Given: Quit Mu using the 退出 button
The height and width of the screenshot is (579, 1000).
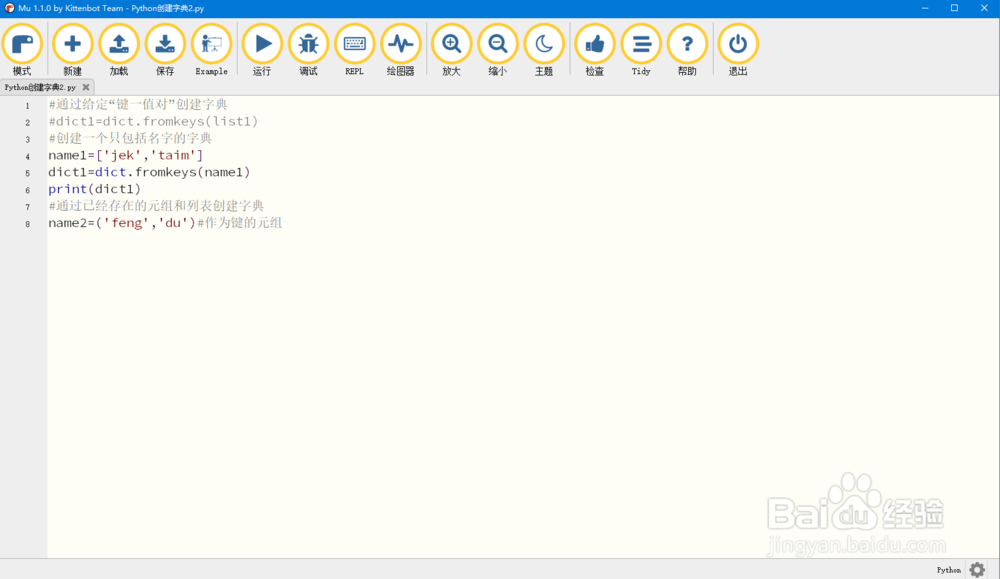Looking at the screenshot, I should (737, 44).
